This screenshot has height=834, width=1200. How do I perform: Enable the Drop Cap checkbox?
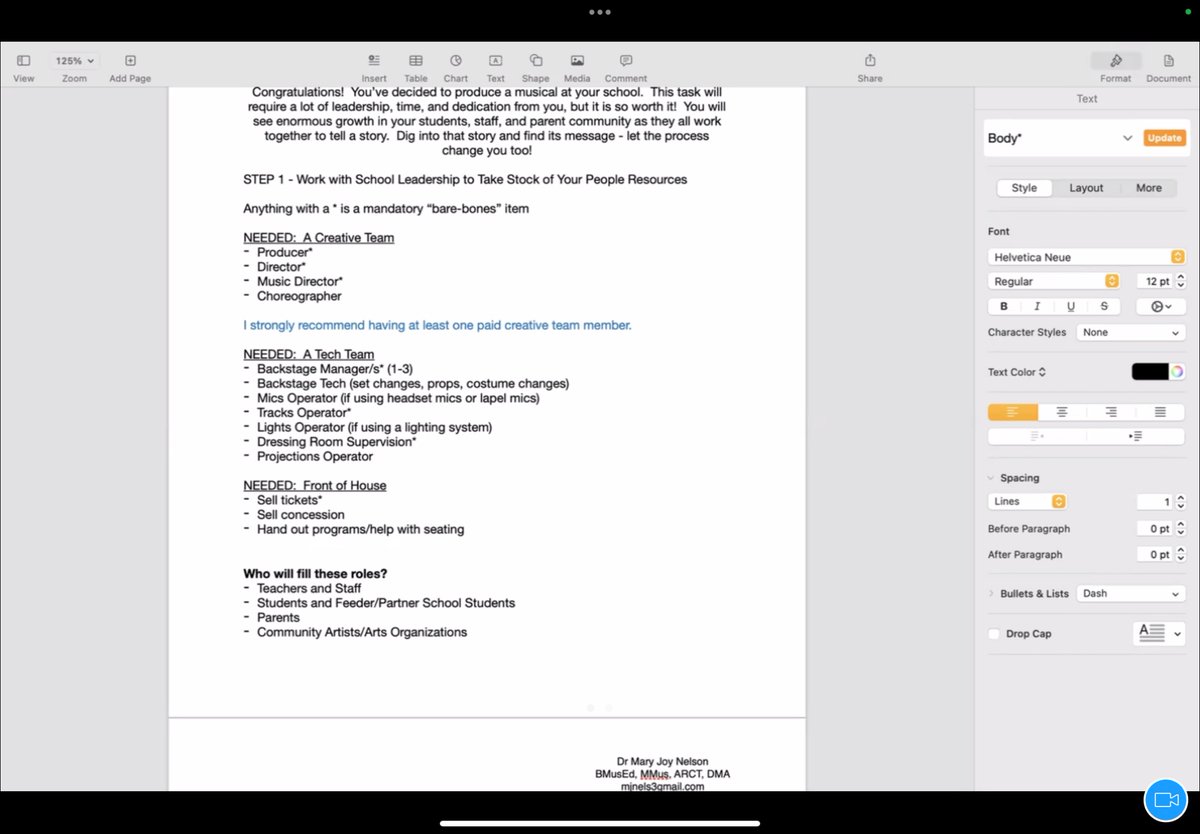tap(993, 634)
